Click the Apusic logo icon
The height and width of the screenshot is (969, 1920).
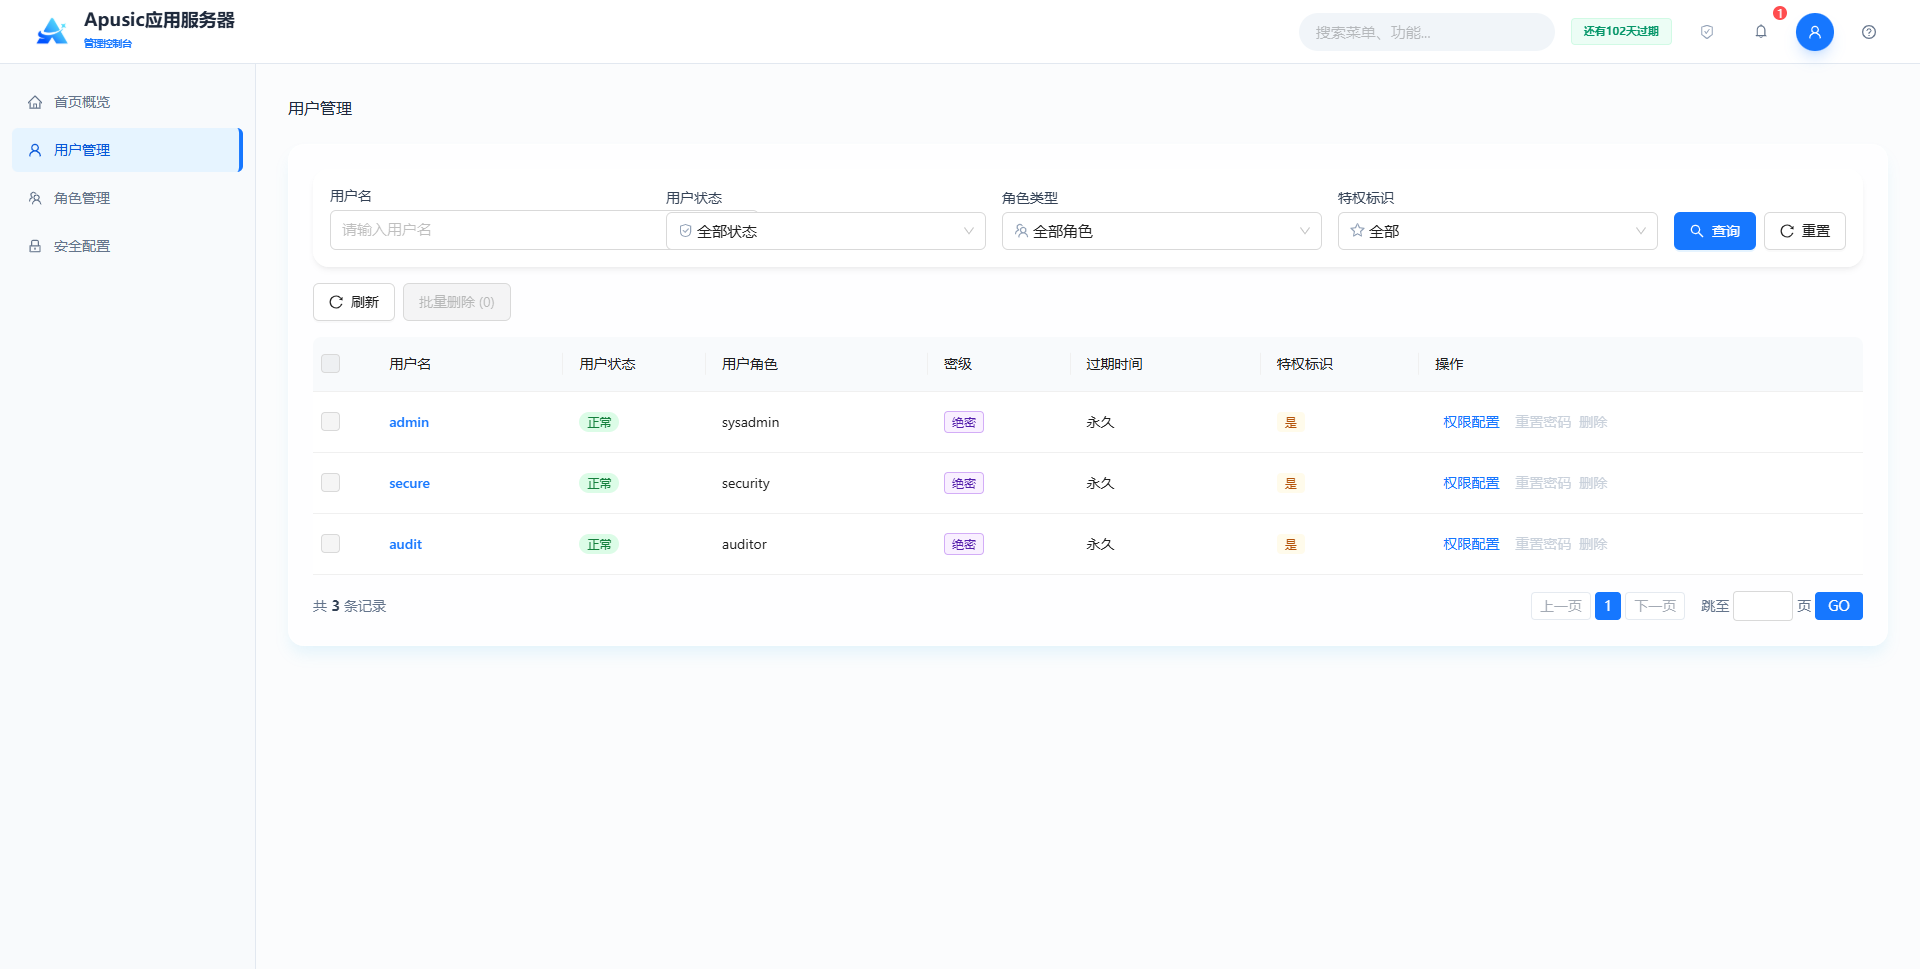[52, 31]
